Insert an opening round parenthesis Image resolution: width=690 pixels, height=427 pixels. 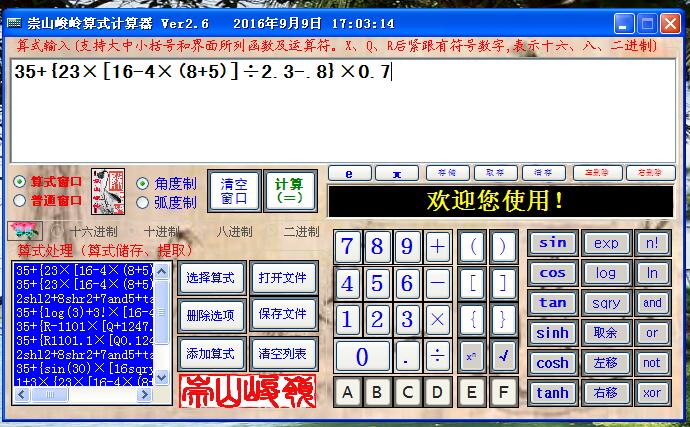click(472, 246)
